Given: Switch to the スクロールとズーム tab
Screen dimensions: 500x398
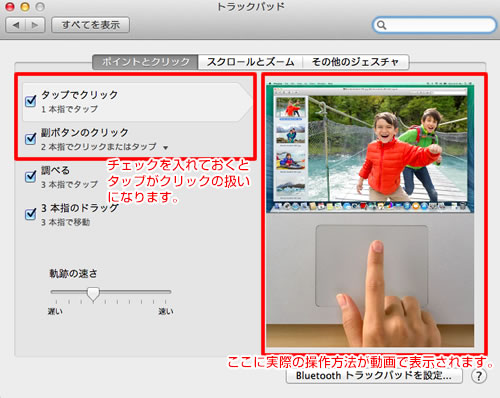Looking at the screenshot, I should [250, 62].
